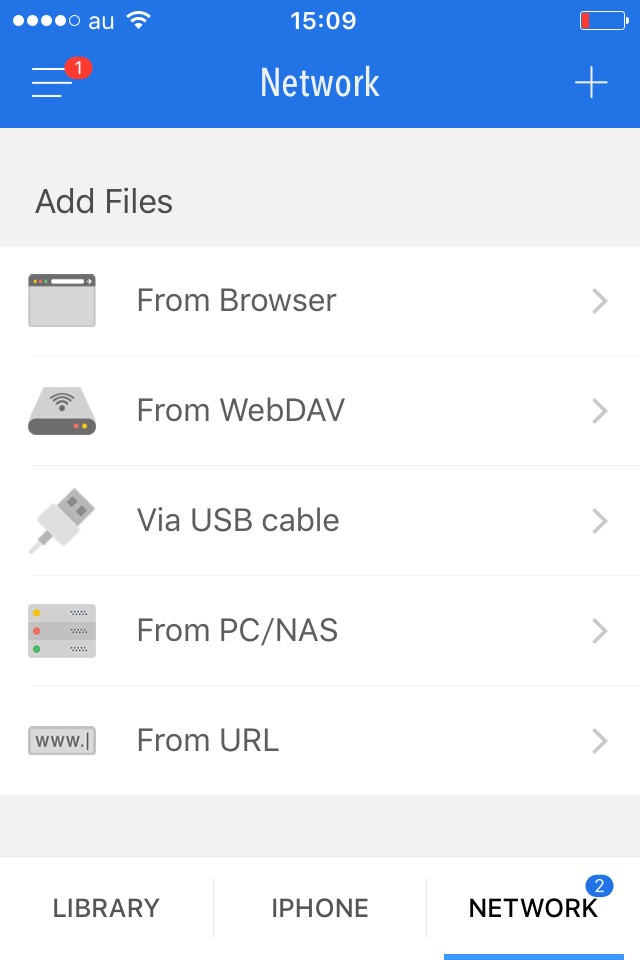Tap the Network title in header
The width and height of the screenshot is (640, 960).
click(x=320, y=82)
